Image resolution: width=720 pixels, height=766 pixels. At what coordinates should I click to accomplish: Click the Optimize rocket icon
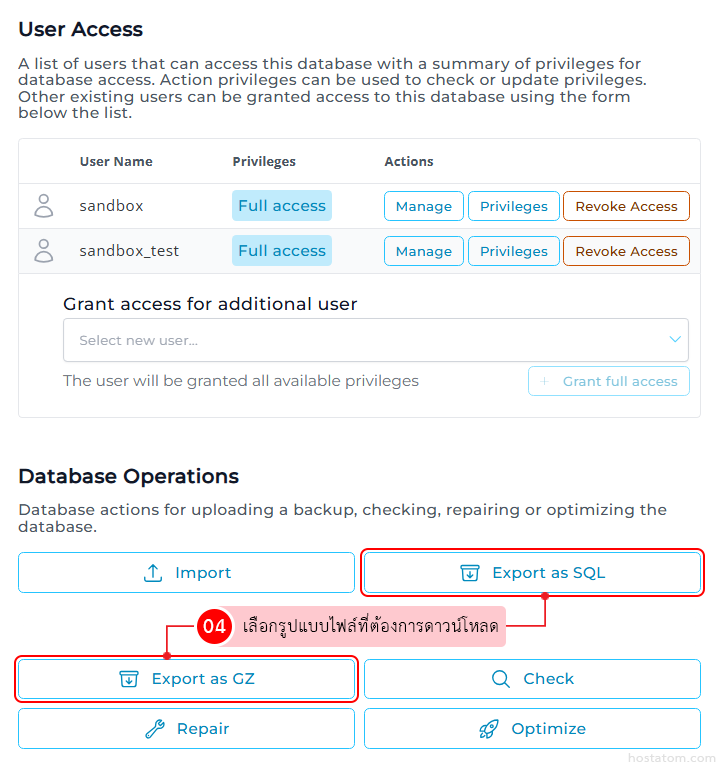(489, 729)
